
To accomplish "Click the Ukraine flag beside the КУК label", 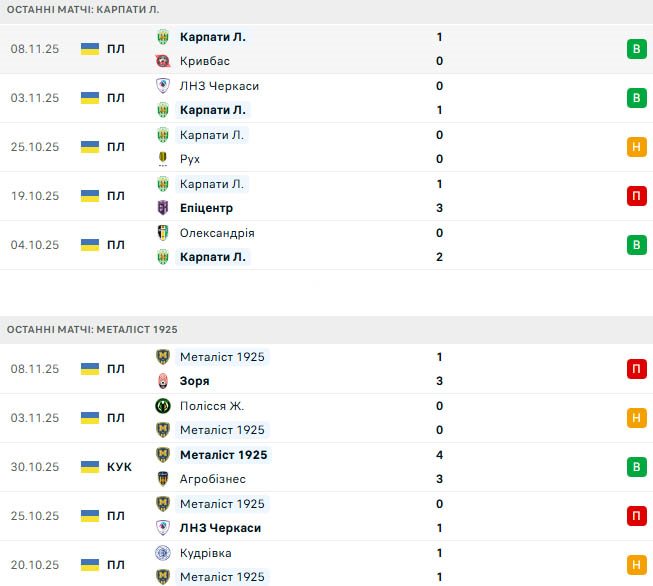I will pos(90,467).
